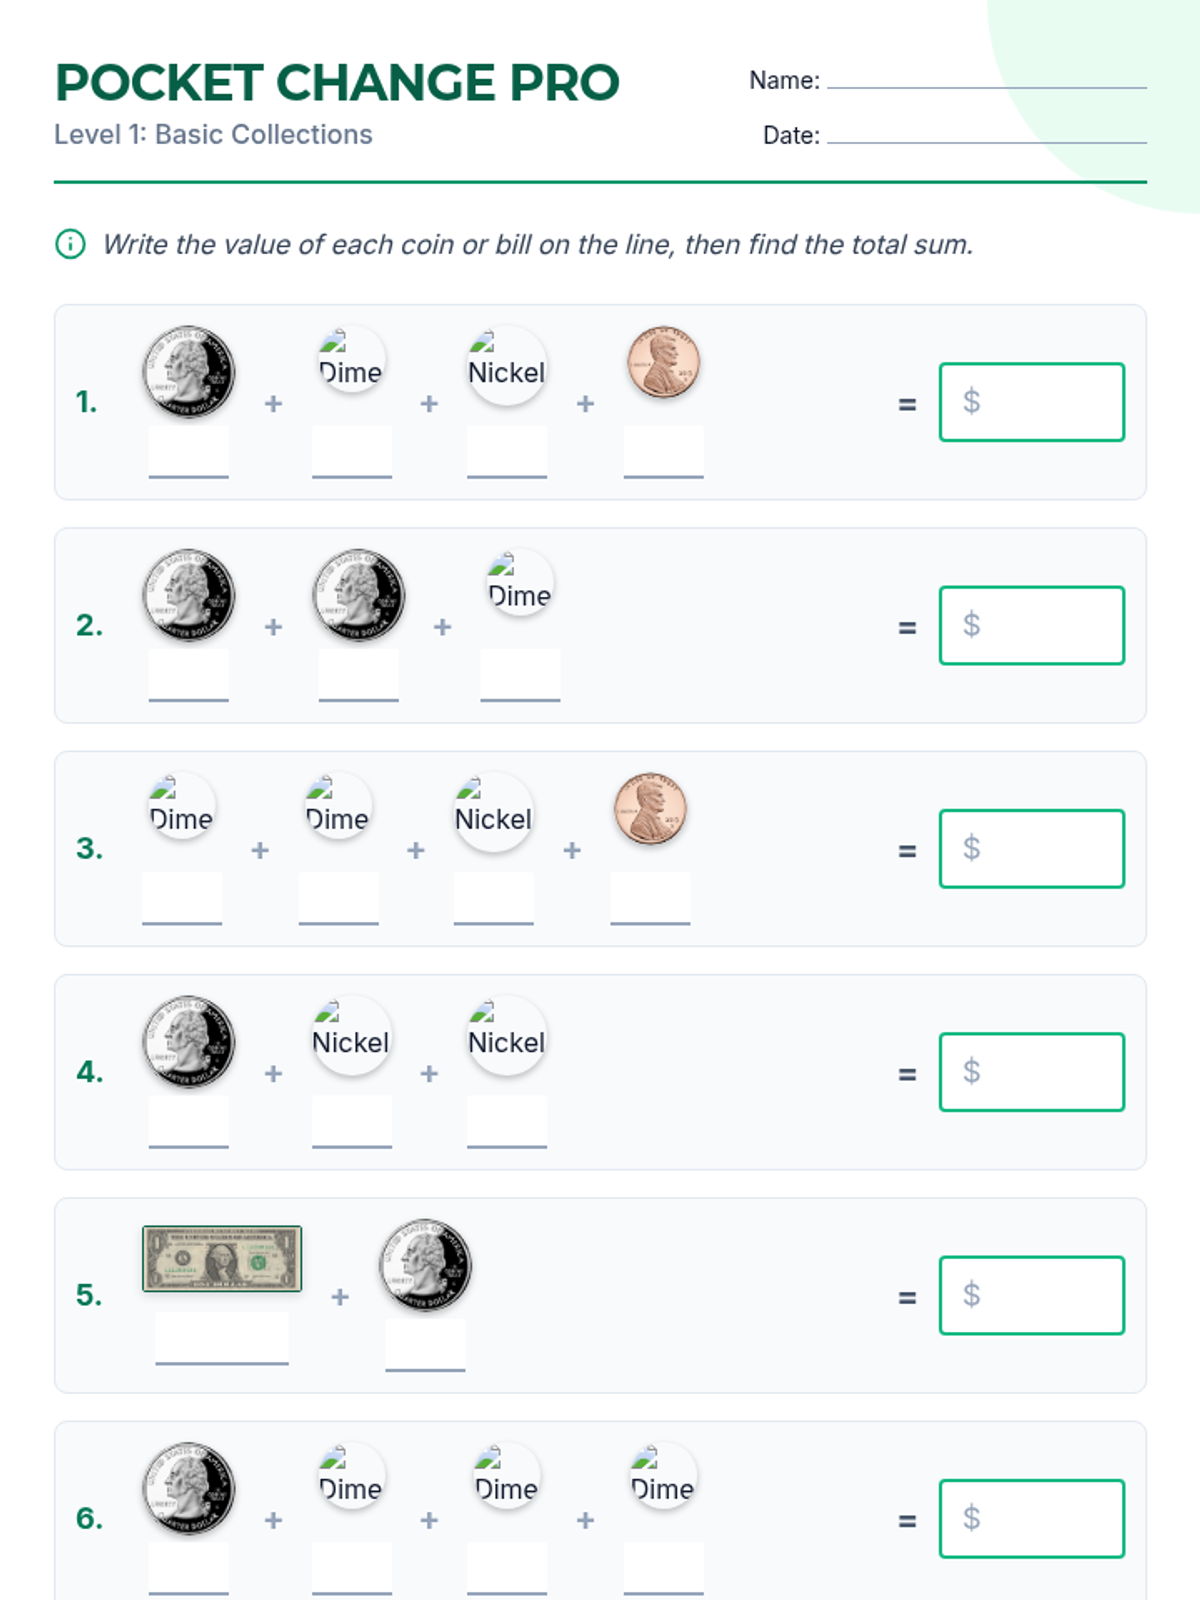Viewport: 1200px width, 1600px height.
Task: Click the value blank under the dollar bill
Action: coord(222,1340)
